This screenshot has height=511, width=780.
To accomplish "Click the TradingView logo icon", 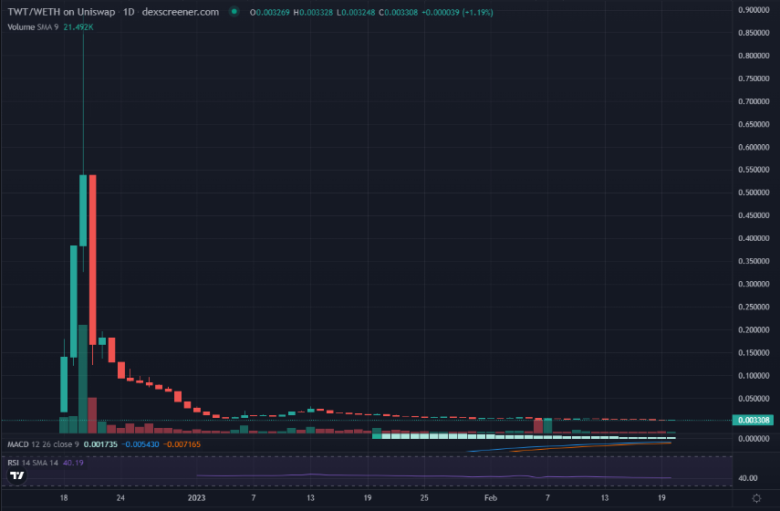I will [16, 475].
